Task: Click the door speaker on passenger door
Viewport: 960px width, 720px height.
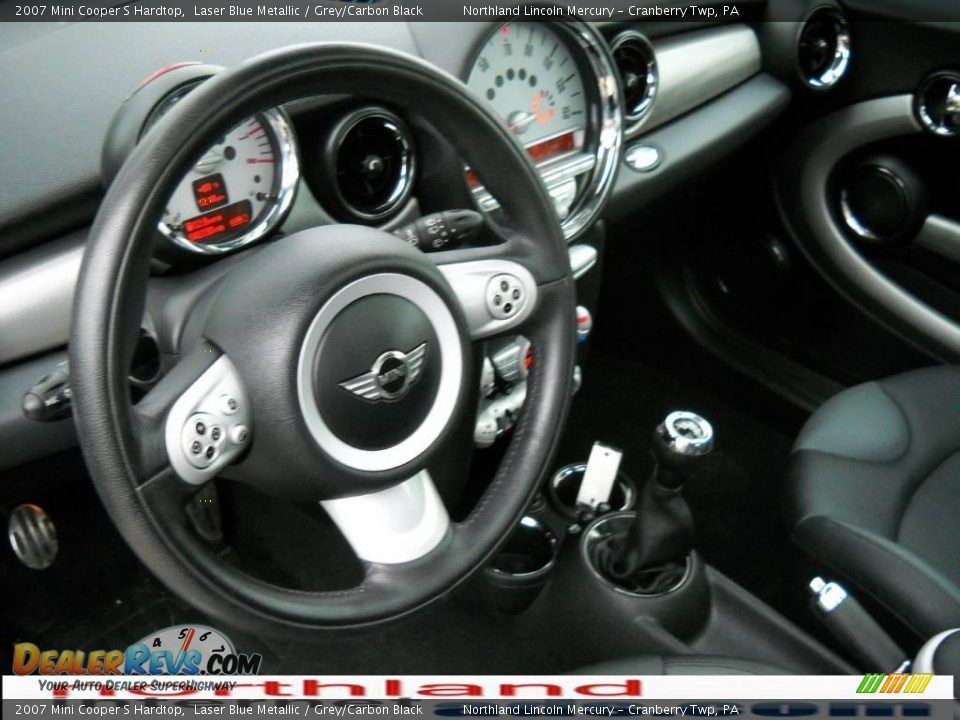Action: click(x=877, y=201)
